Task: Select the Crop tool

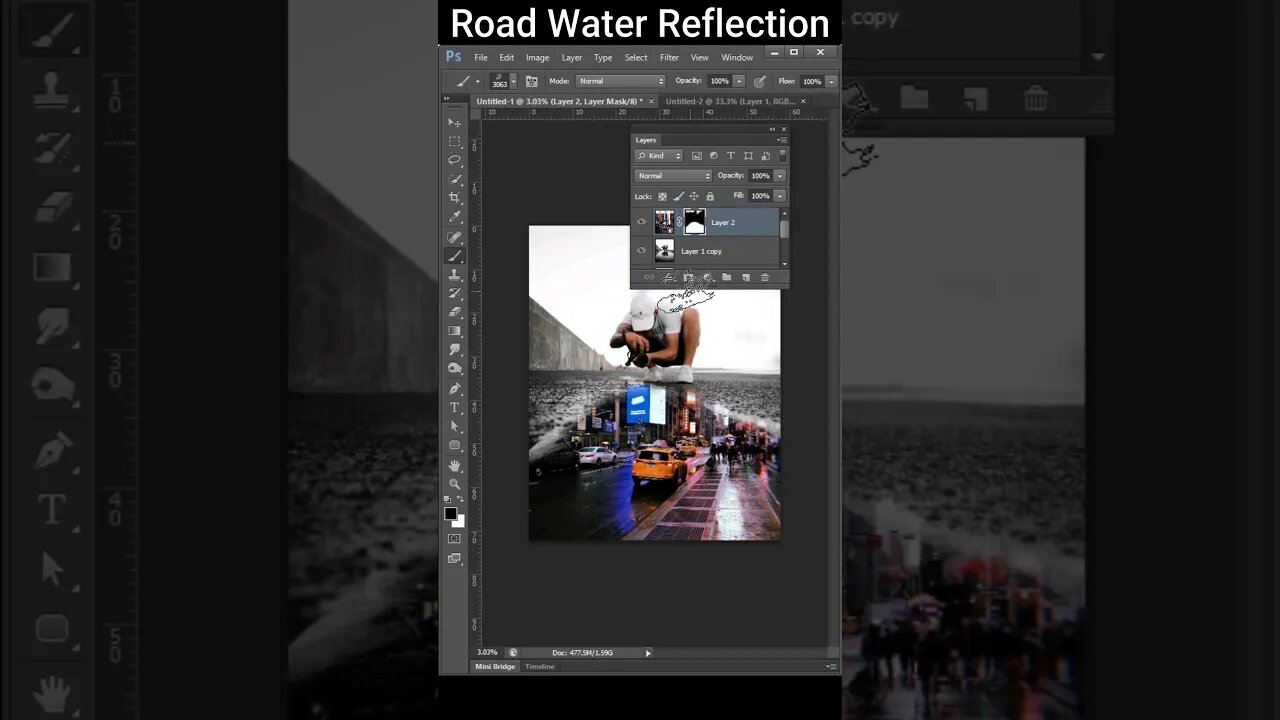Action: click(454, 198)
